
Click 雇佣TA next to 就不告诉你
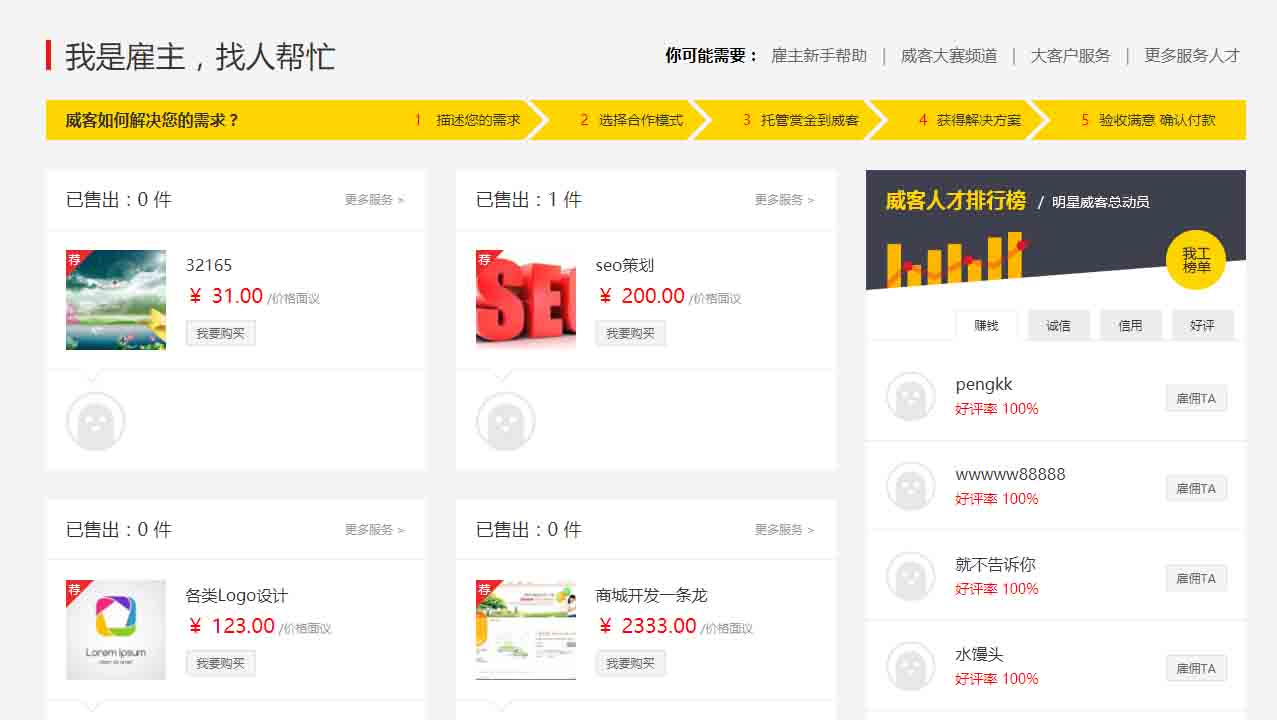(1195, 578)
